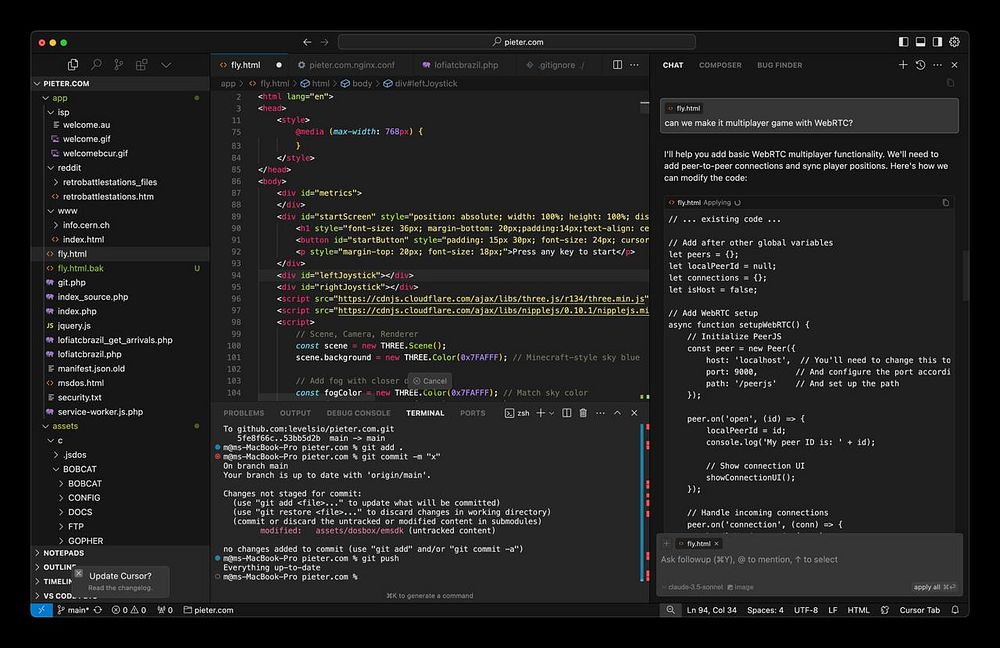Expand the NOTEPADS section
The image size is (1000, 648).
click(x=63, y=552)
